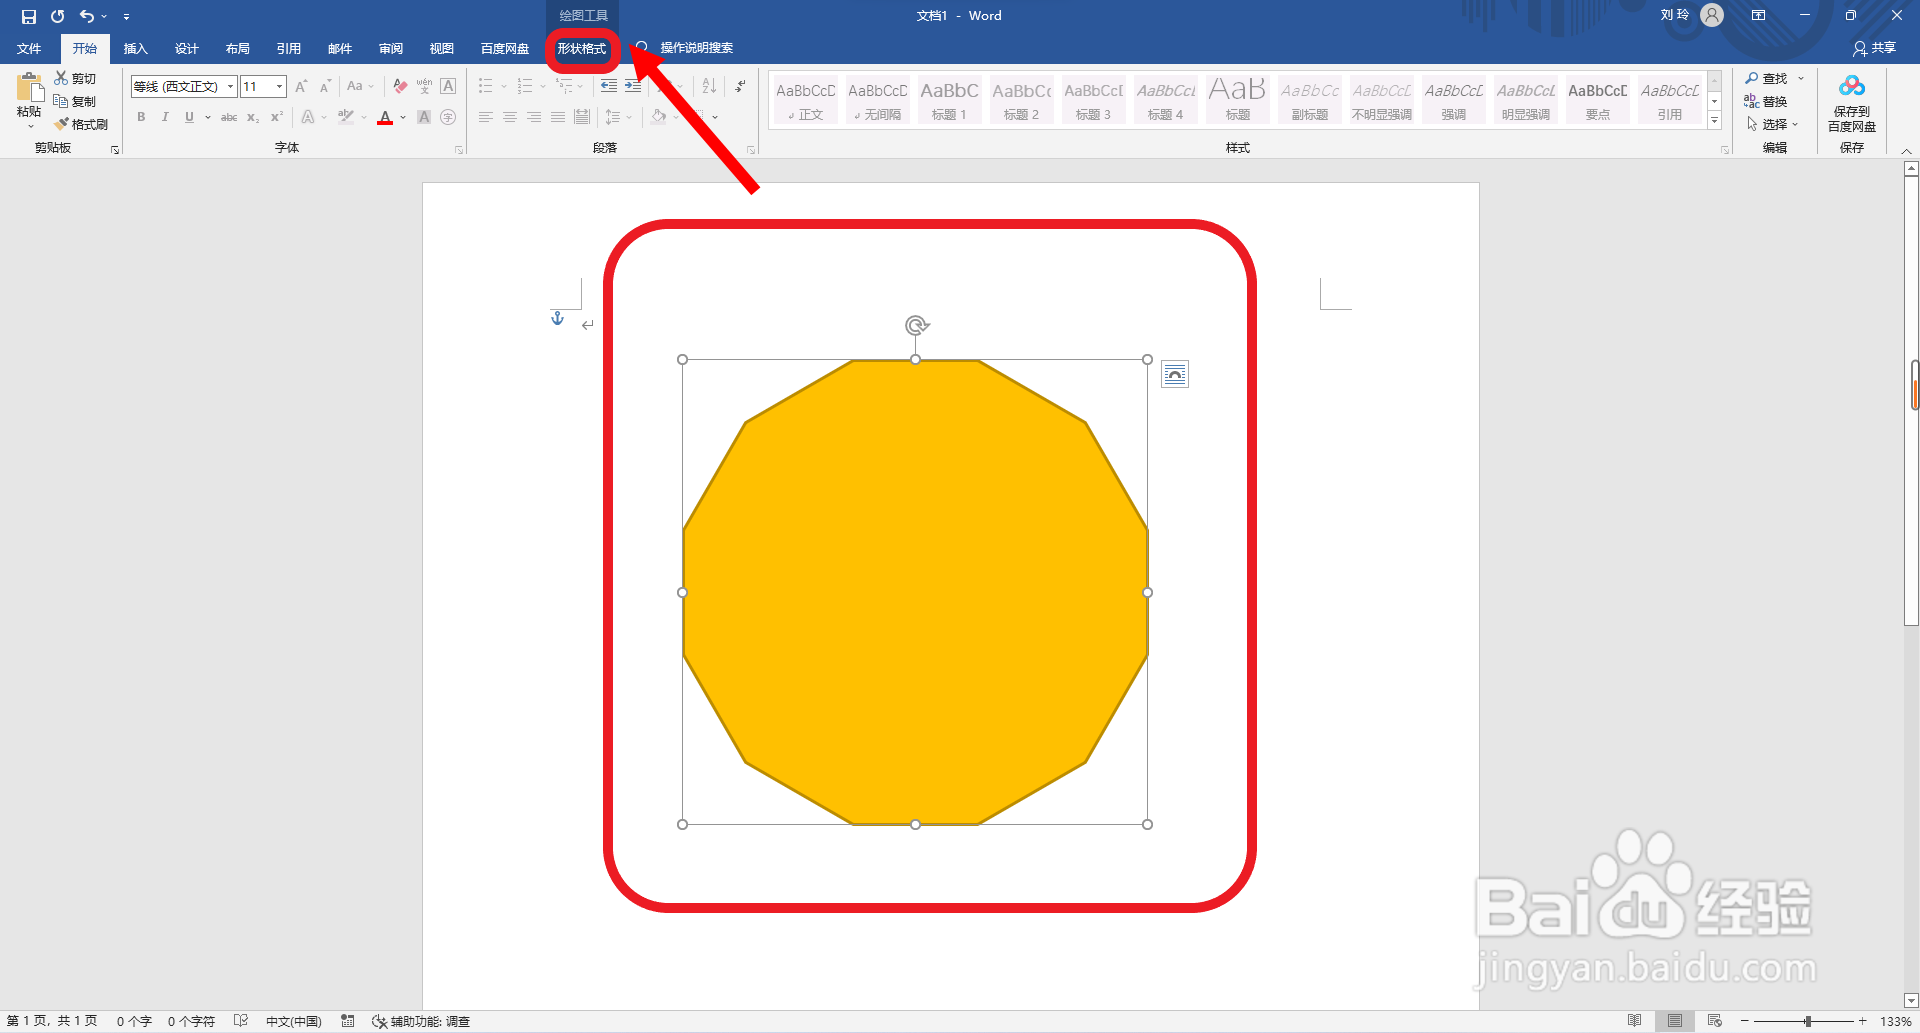The image size is (1920, 1033).
Task: Decrease paragraph indent
Action: pyautogui.click(x=608, y=86)
